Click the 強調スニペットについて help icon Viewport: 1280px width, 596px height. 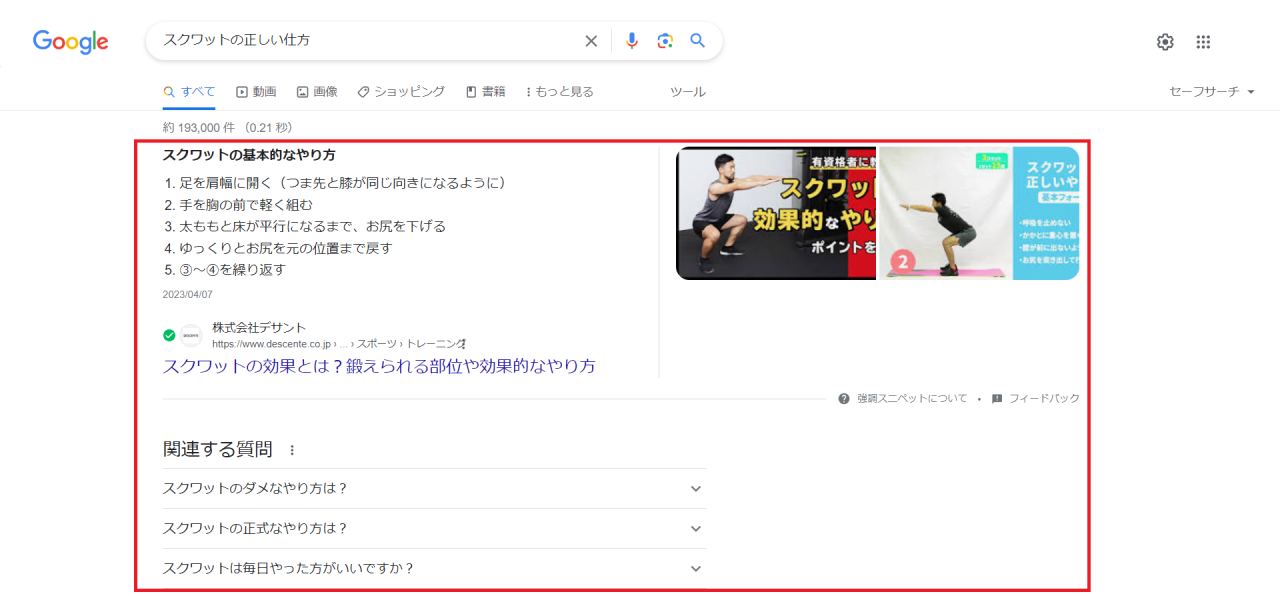[844, 398]
